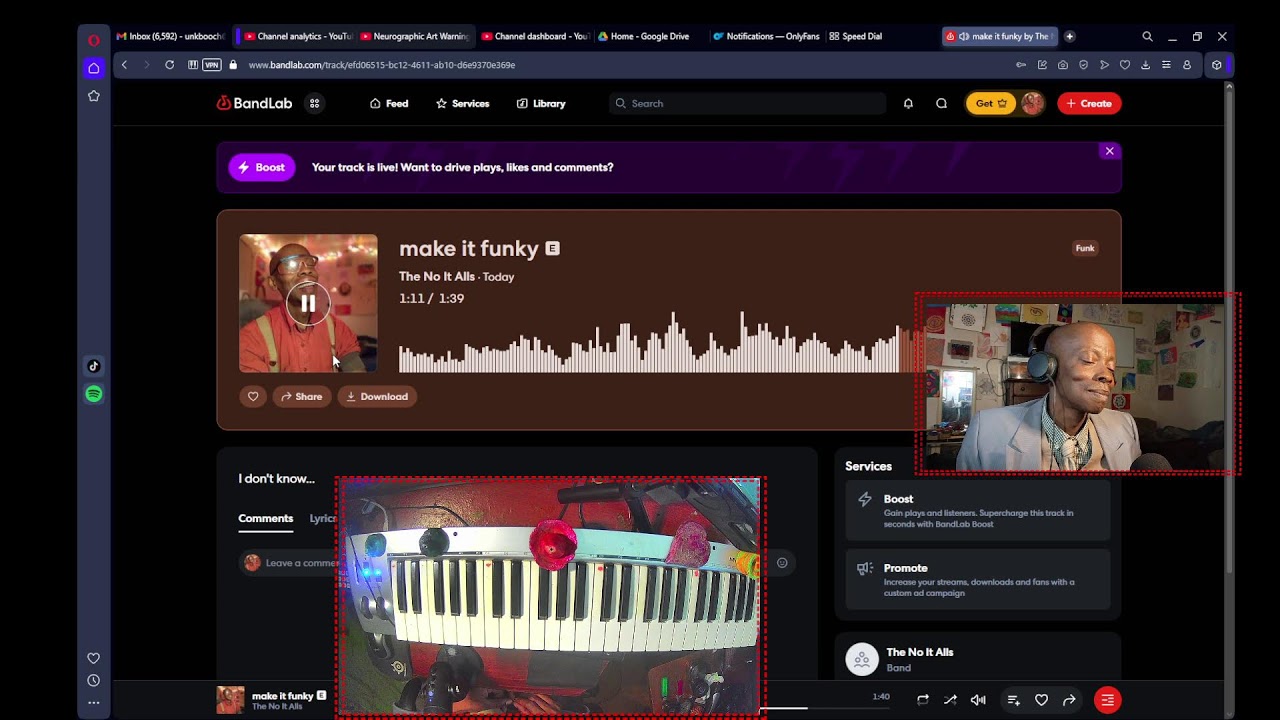The height and width of the screenshot is (720, 1280).
Task: Open the Opera easy setup menu
Action: point(1166,65)
